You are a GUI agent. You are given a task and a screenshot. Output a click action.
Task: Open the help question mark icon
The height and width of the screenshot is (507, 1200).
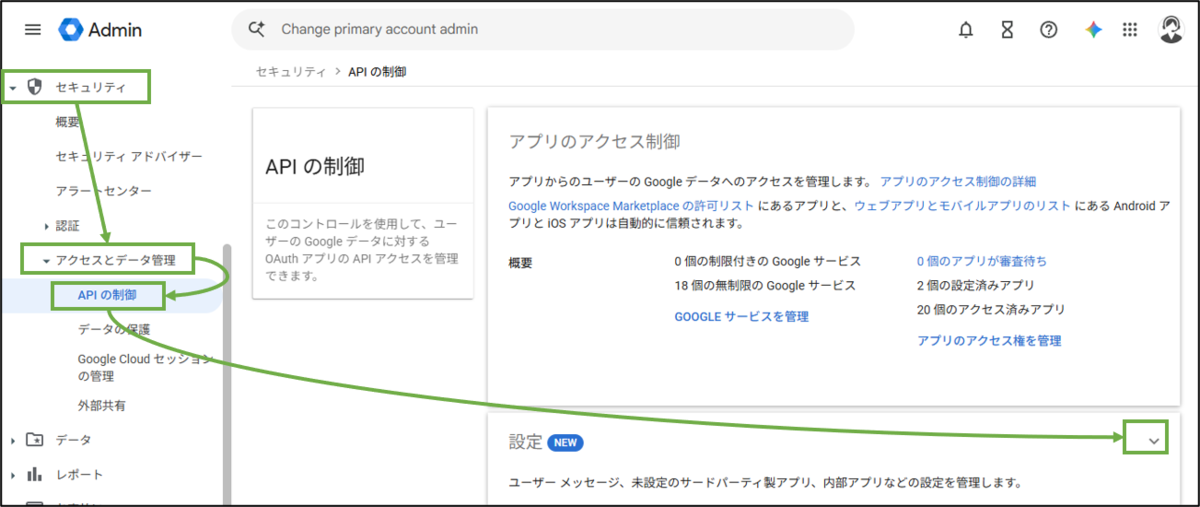(1049, 30)
